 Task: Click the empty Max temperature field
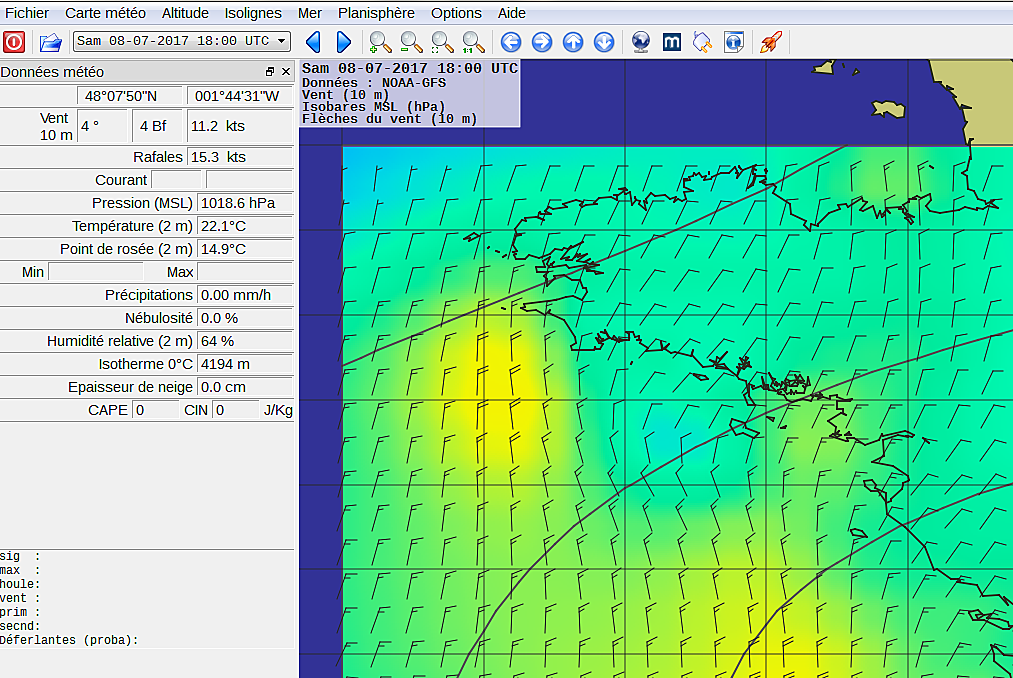pyautogui.click(x=245, y=272)
